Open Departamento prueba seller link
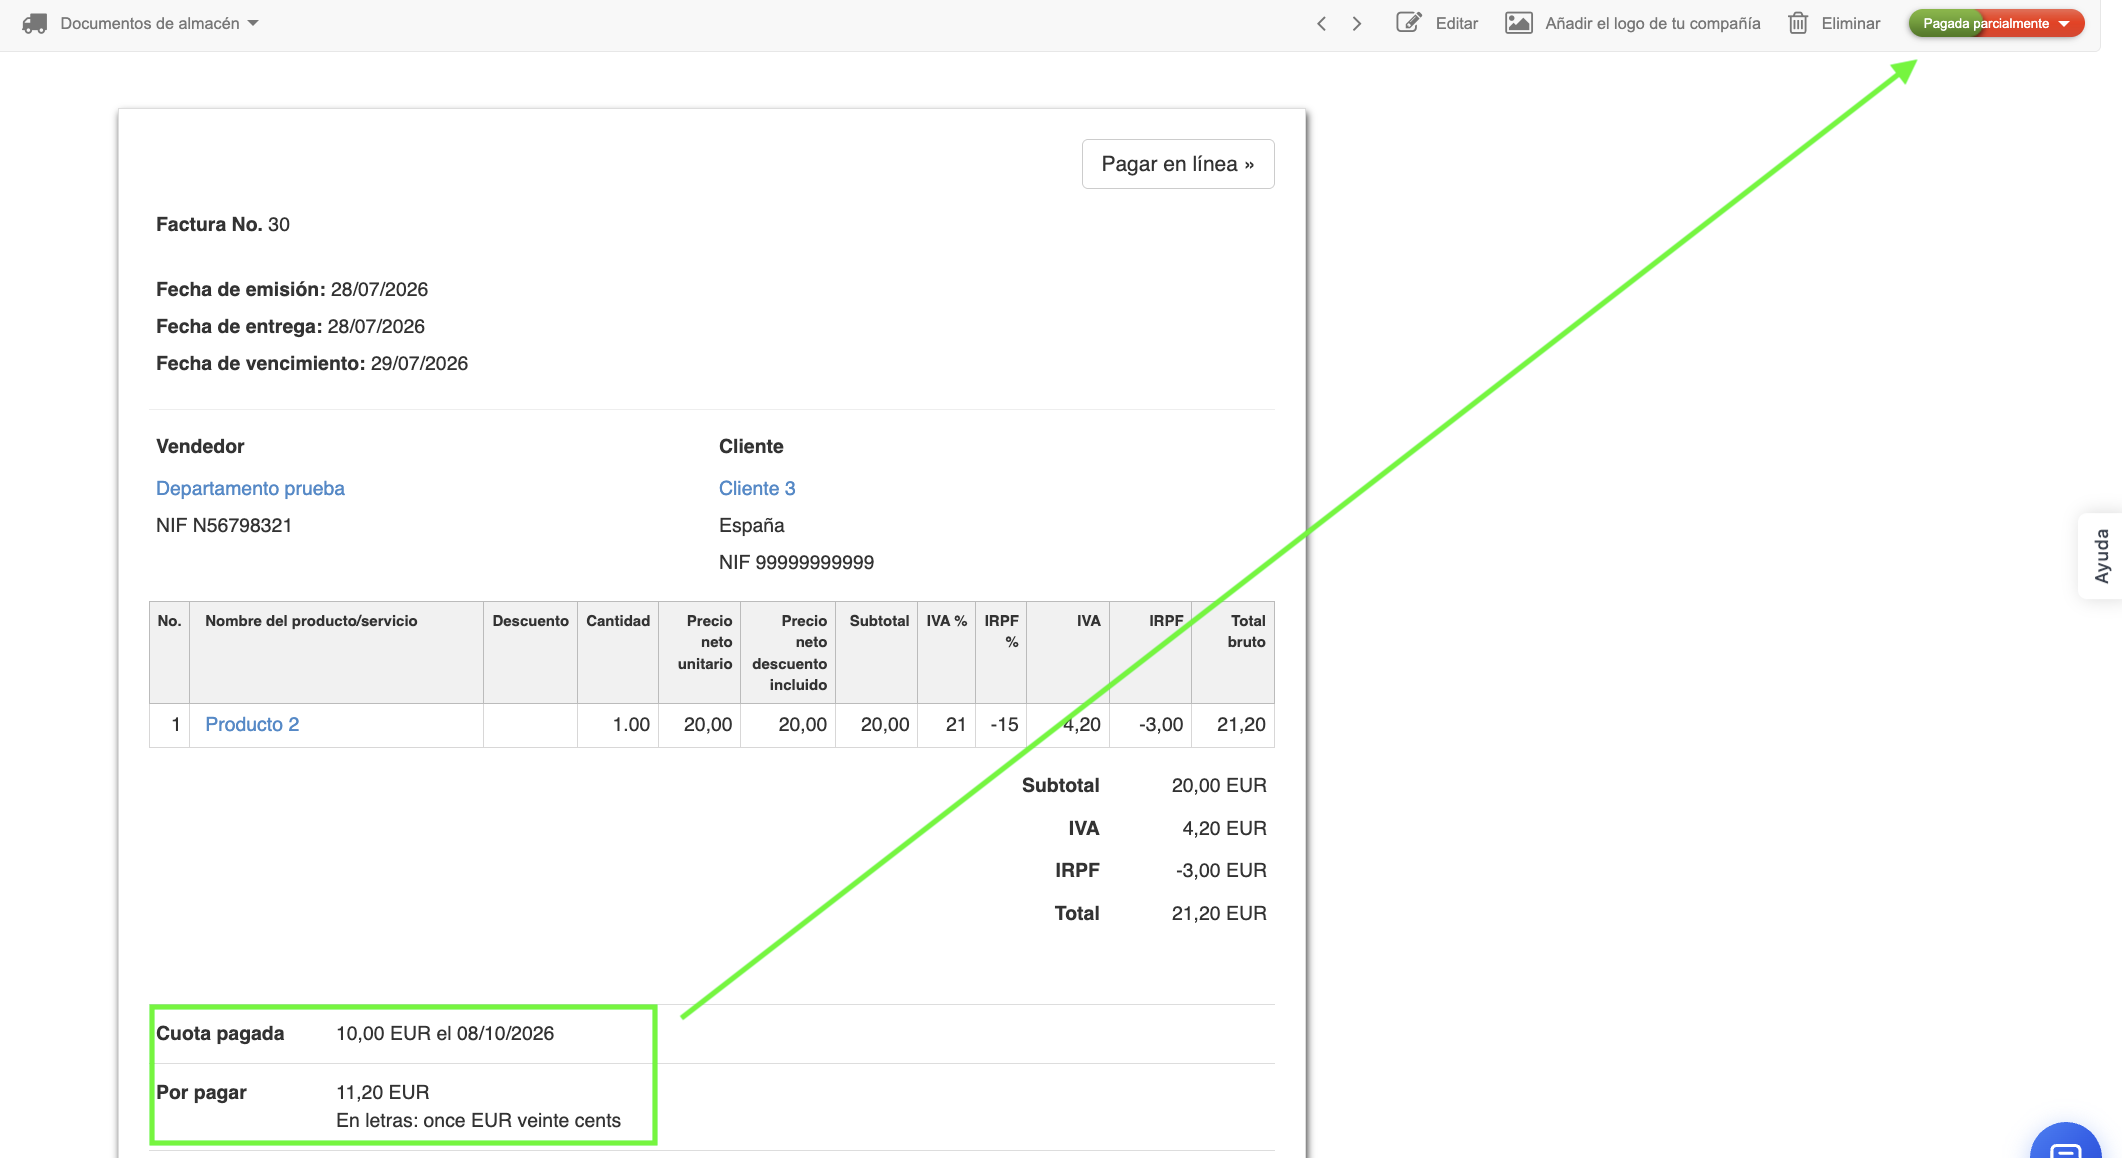Image resolution: width=2122 pixels, height=1158 pixels. [250, 488]
